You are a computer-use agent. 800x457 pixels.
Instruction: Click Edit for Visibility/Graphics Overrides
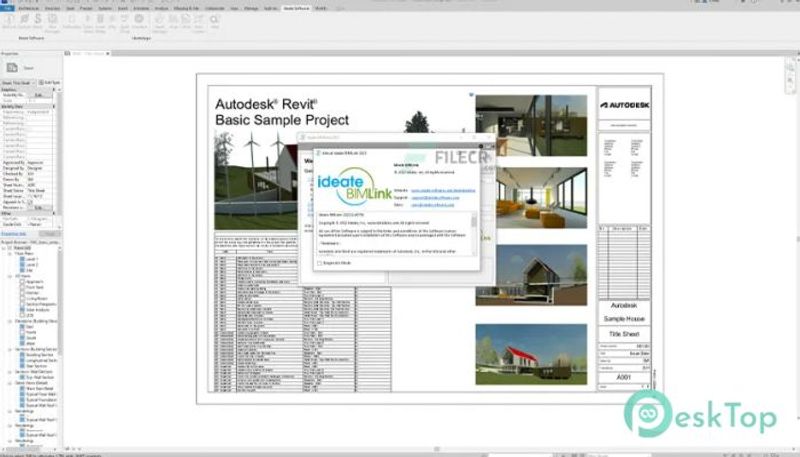click(x=39, y=95)
